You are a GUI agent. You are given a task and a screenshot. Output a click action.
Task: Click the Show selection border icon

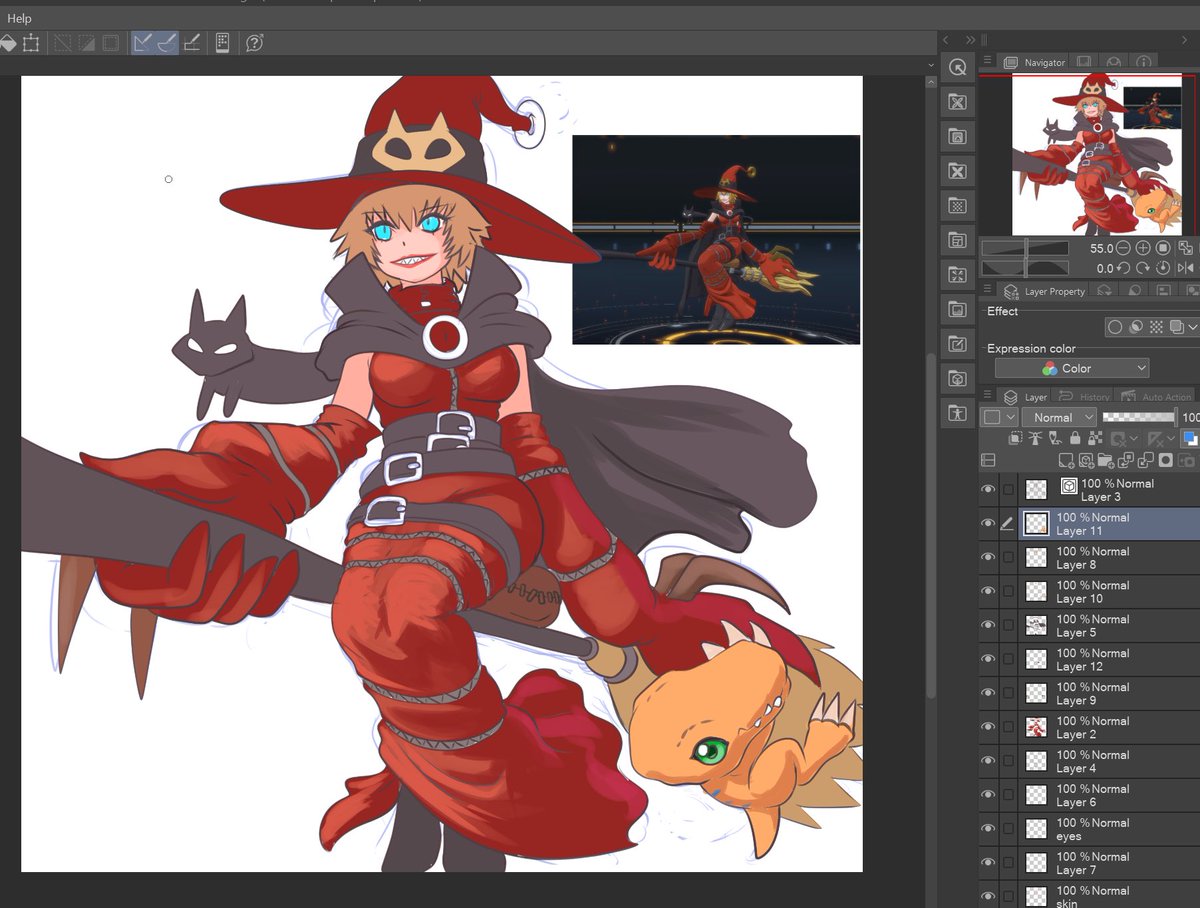(111, 43)
